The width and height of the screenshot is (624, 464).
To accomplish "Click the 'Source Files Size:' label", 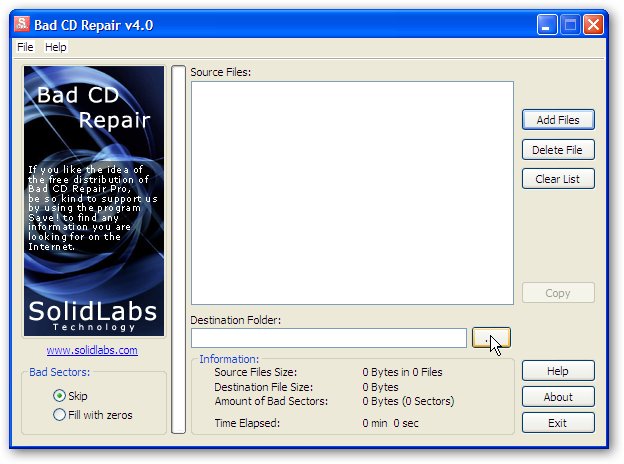I will pyautogui.click(x=255, y=372).
